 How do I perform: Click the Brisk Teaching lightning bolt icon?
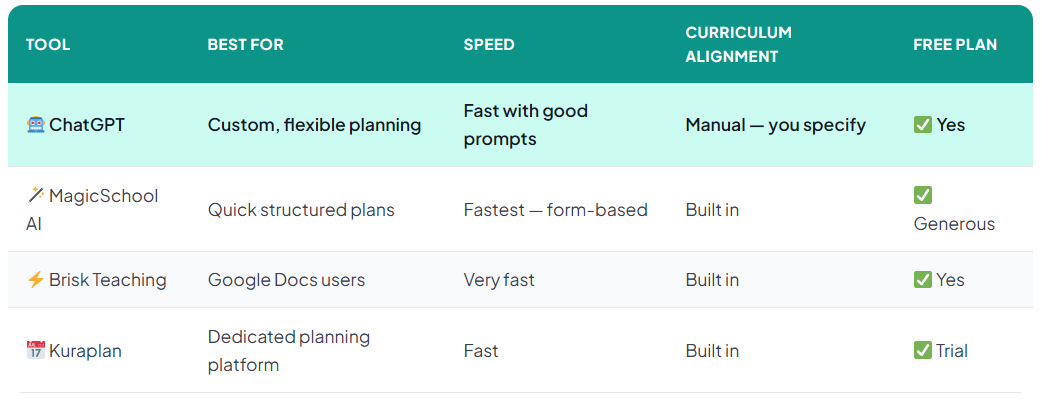[35, 280]
